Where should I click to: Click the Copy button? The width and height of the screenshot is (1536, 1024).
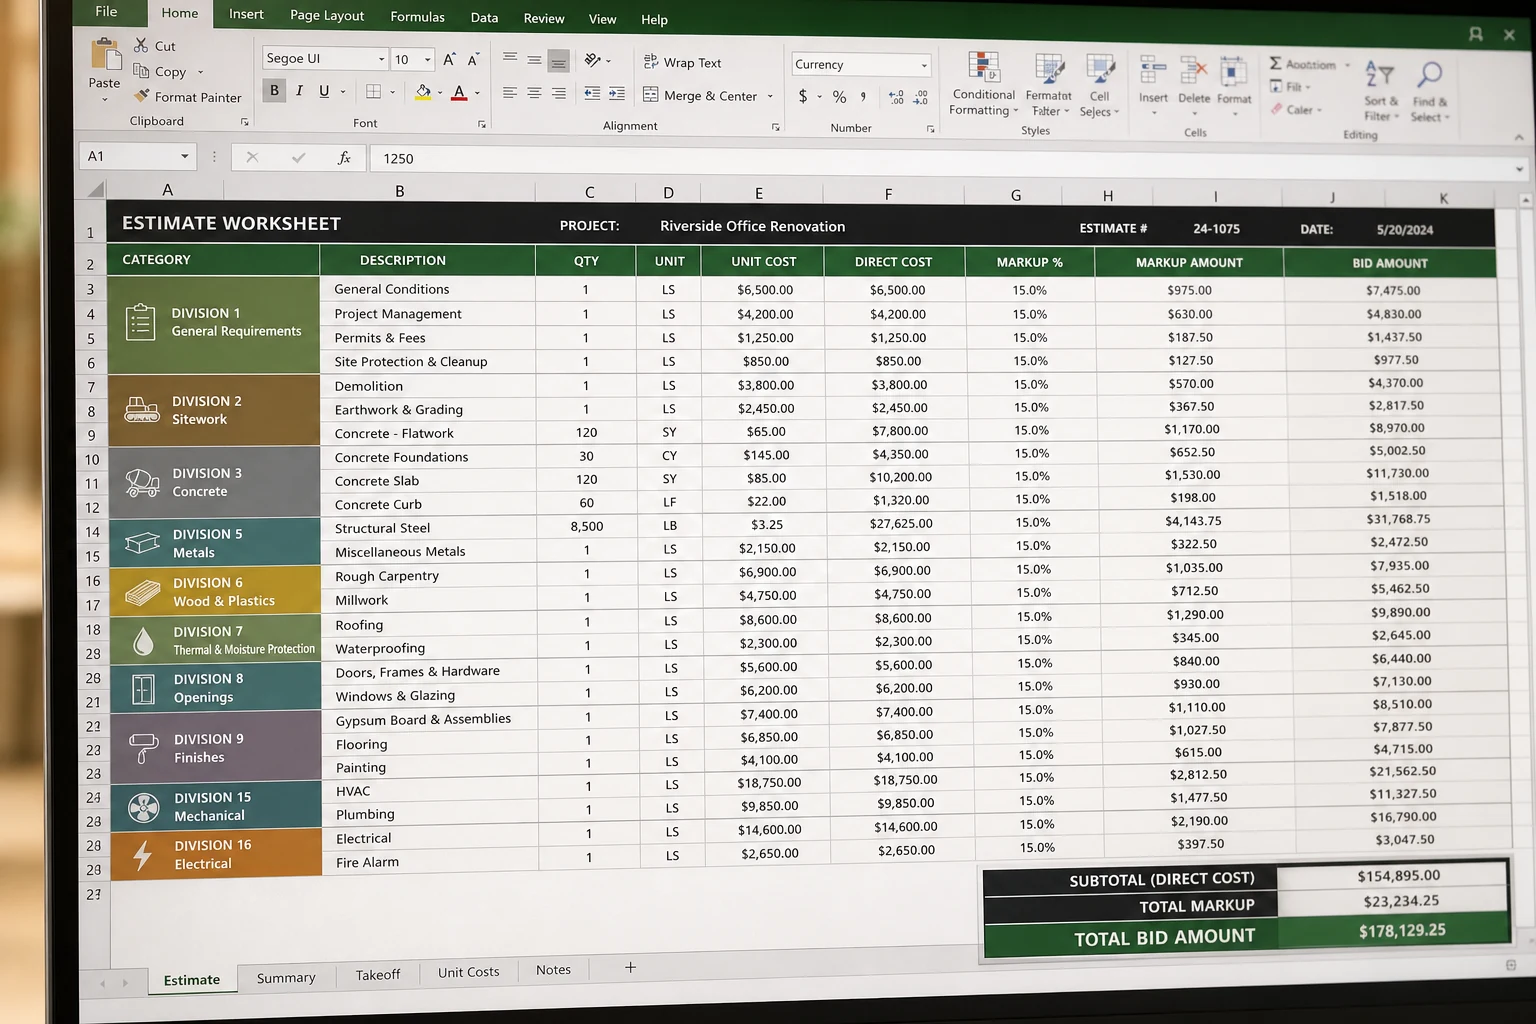[160, 71]
